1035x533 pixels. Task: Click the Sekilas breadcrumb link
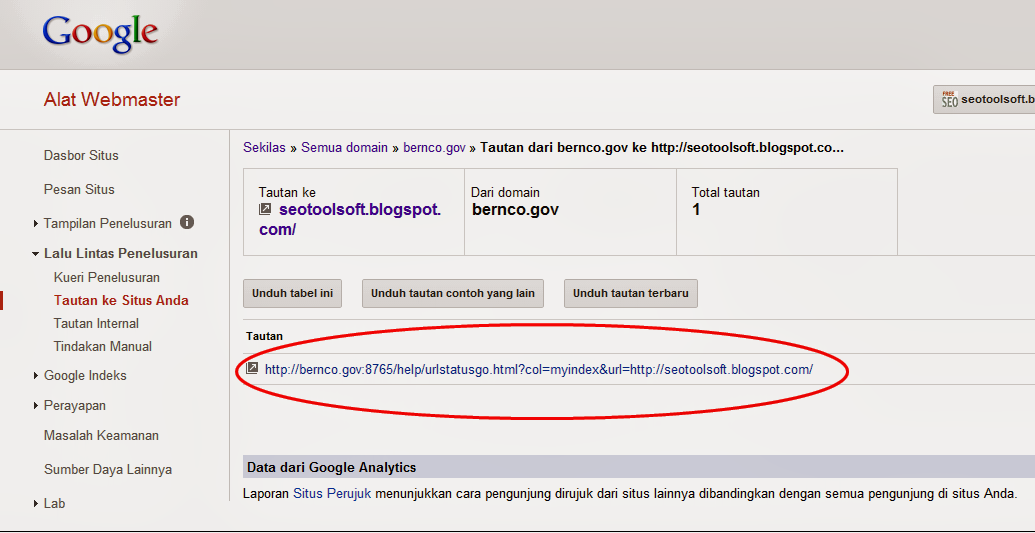[x=264, y=148]
